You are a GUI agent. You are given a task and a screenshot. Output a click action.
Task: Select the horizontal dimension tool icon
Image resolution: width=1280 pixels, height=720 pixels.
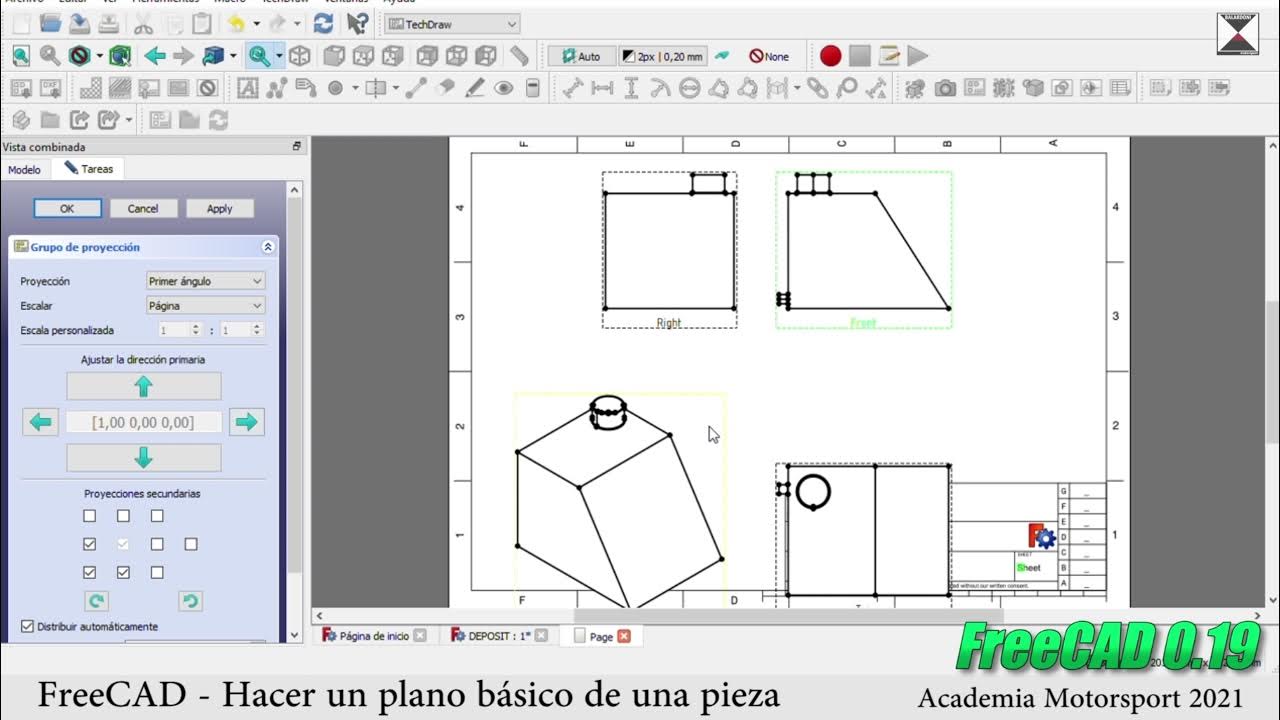click(602, 88)
